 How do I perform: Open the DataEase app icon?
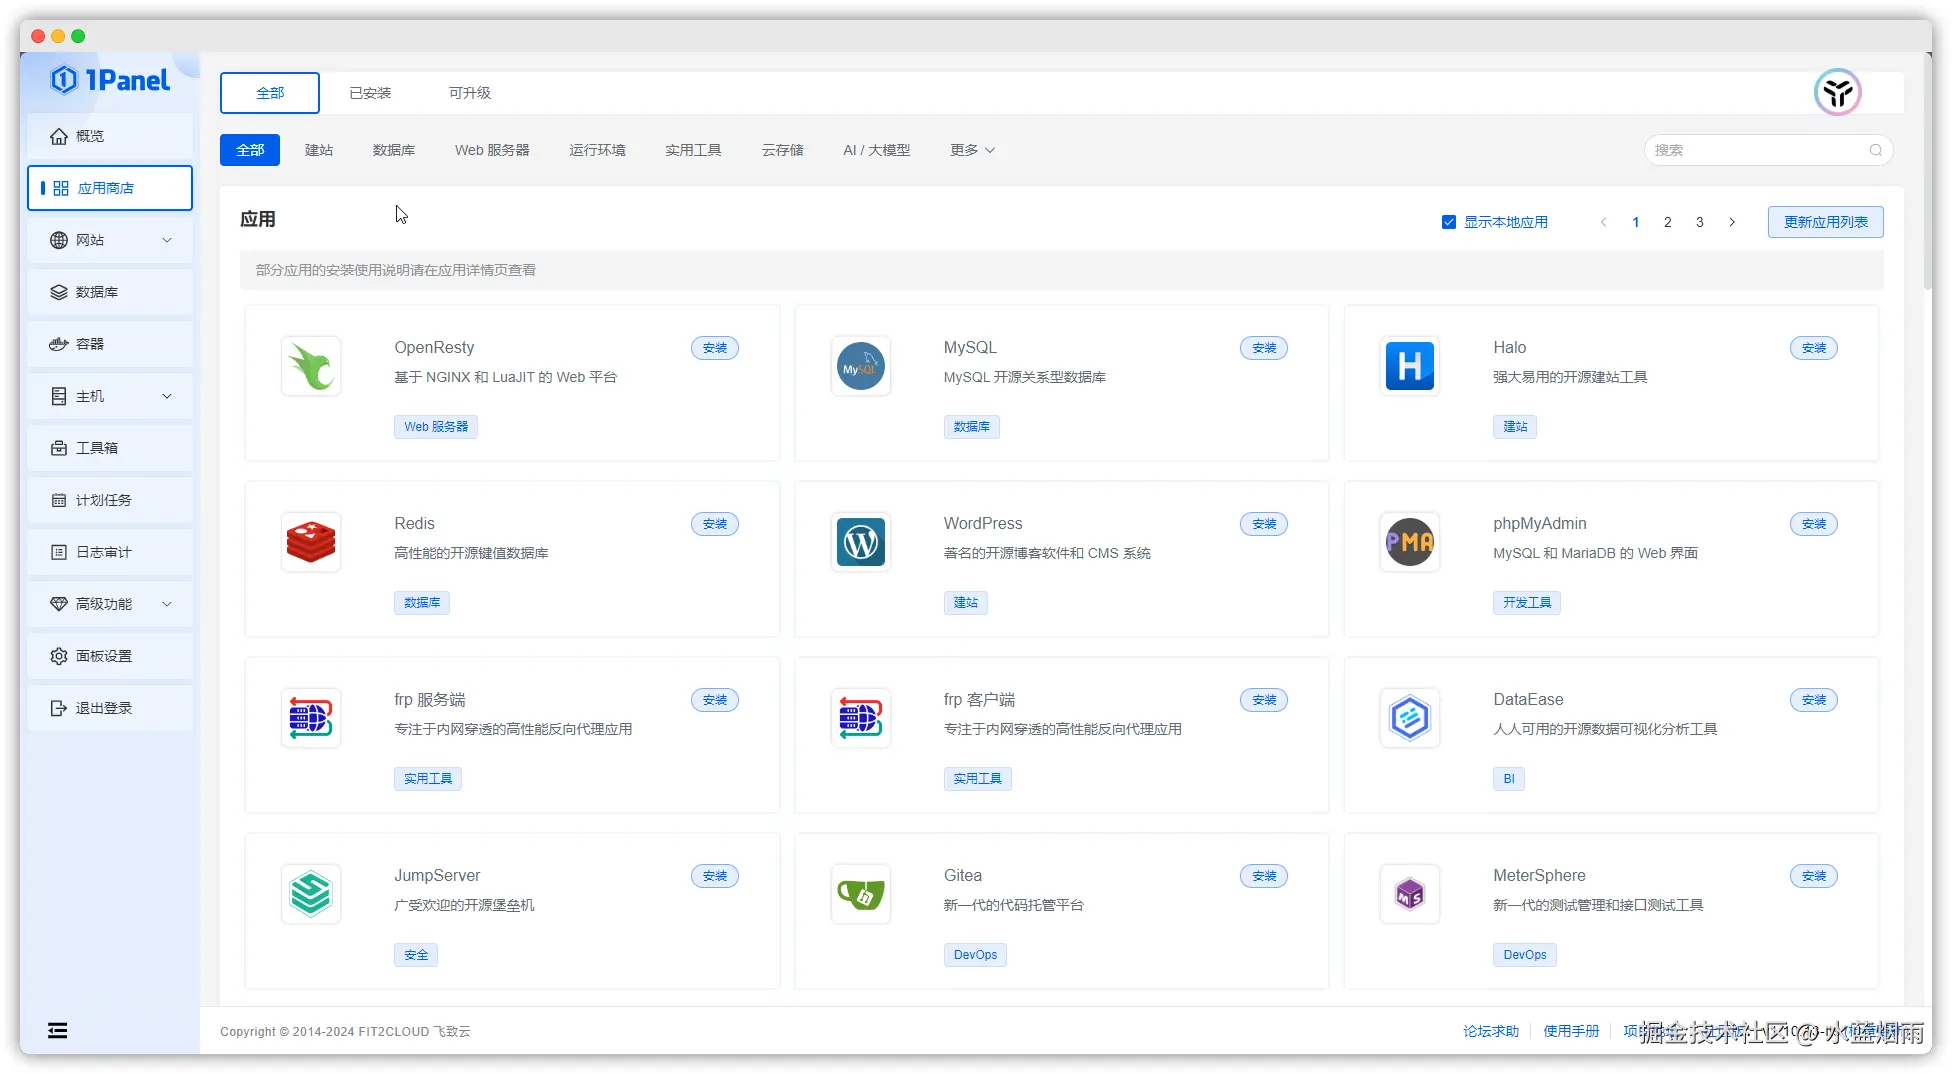coord(1410,718)
